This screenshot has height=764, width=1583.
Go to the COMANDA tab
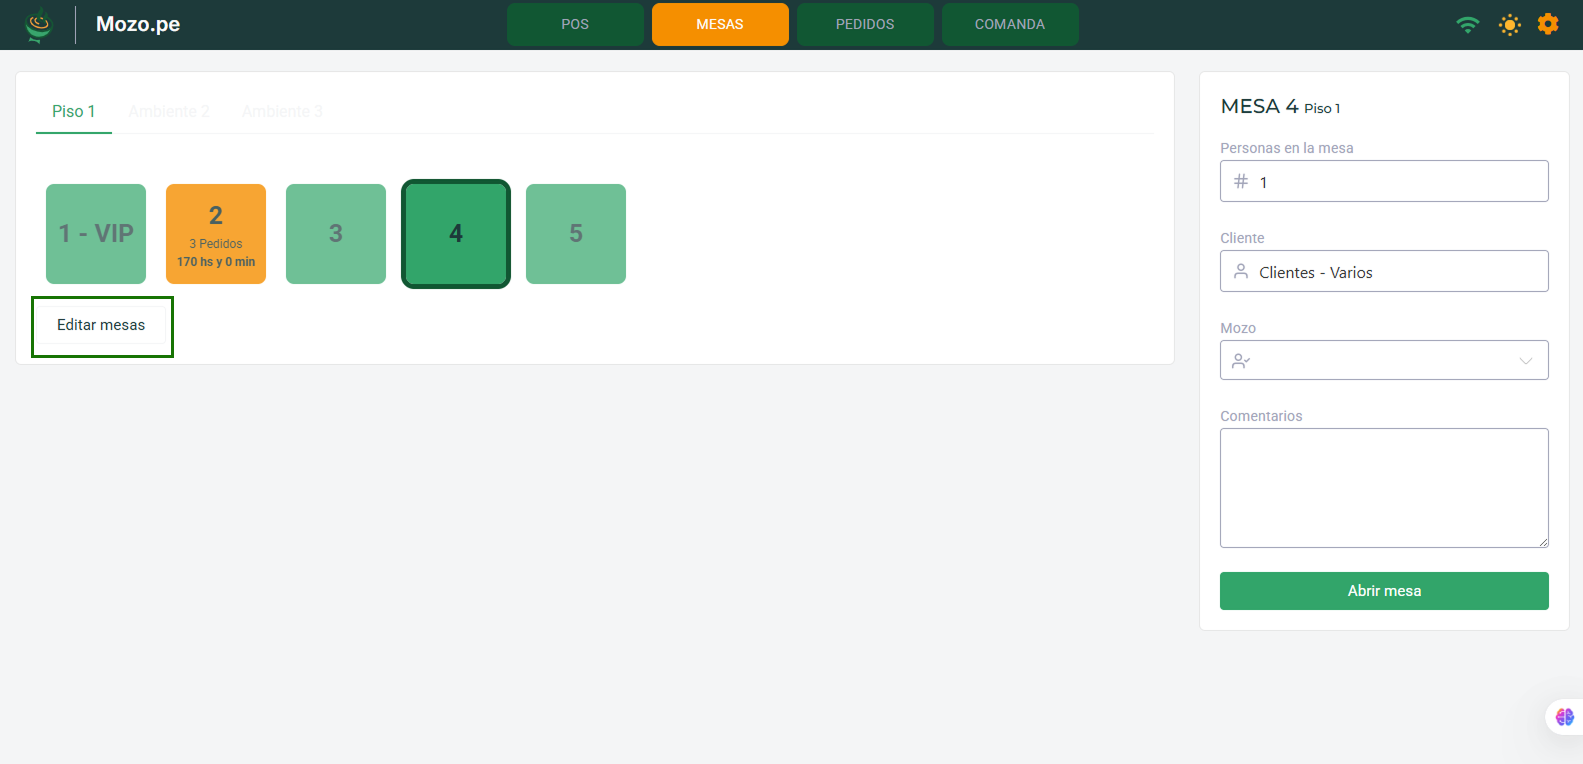coord(1009,24)
